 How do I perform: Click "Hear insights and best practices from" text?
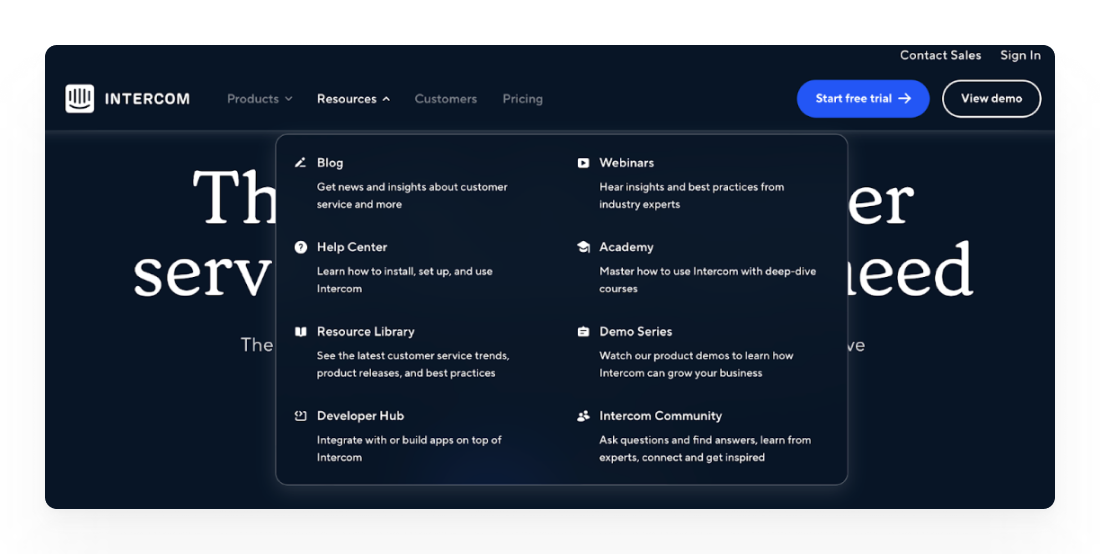point(692,187)
